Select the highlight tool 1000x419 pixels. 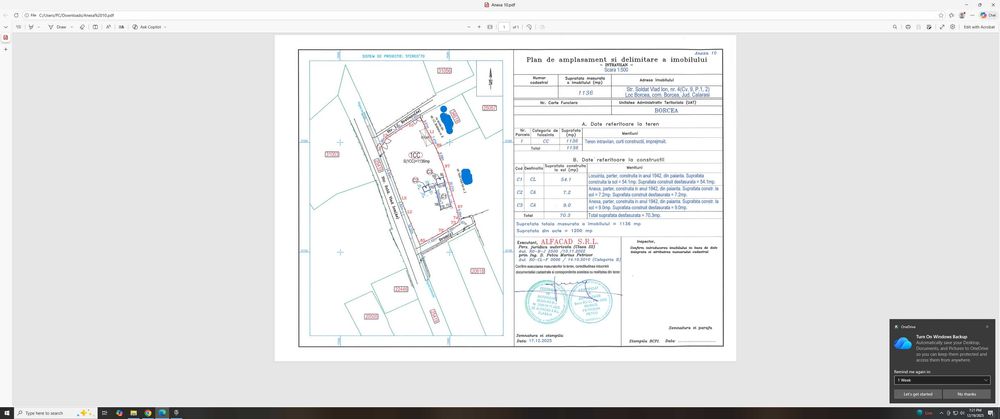31,27
